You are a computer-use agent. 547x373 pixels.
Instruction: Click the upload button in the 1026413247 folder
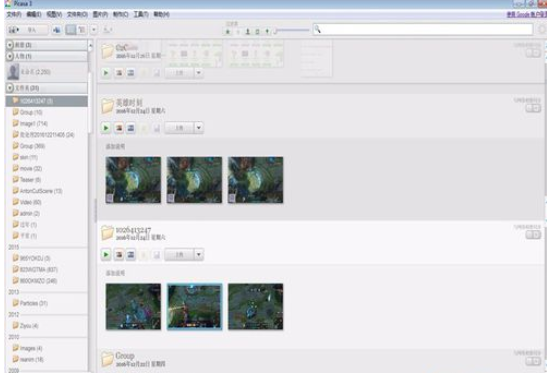[179, 255]
